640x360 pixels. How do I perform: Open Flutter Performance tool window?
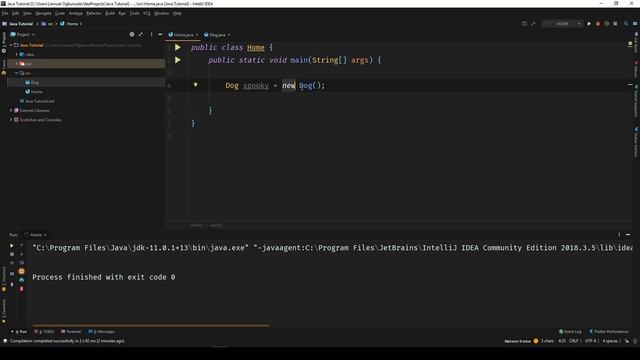(609, 331)
